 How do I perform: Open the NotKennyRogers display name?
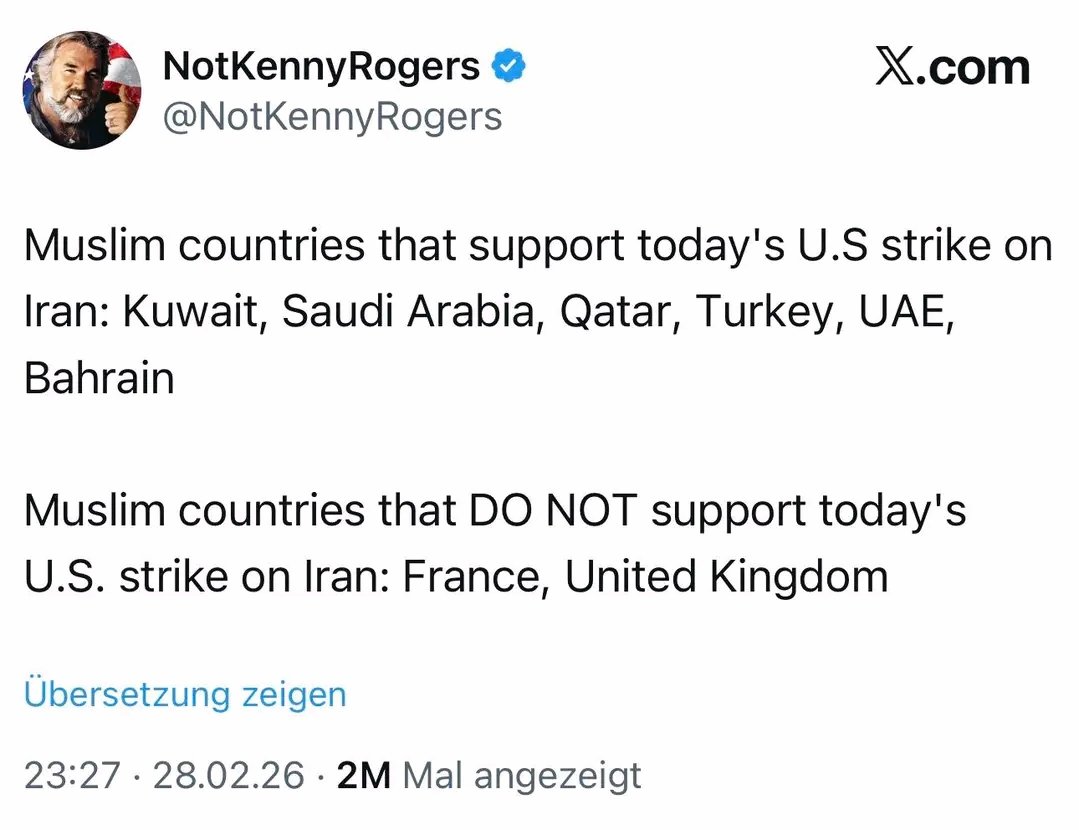point(321,67)
